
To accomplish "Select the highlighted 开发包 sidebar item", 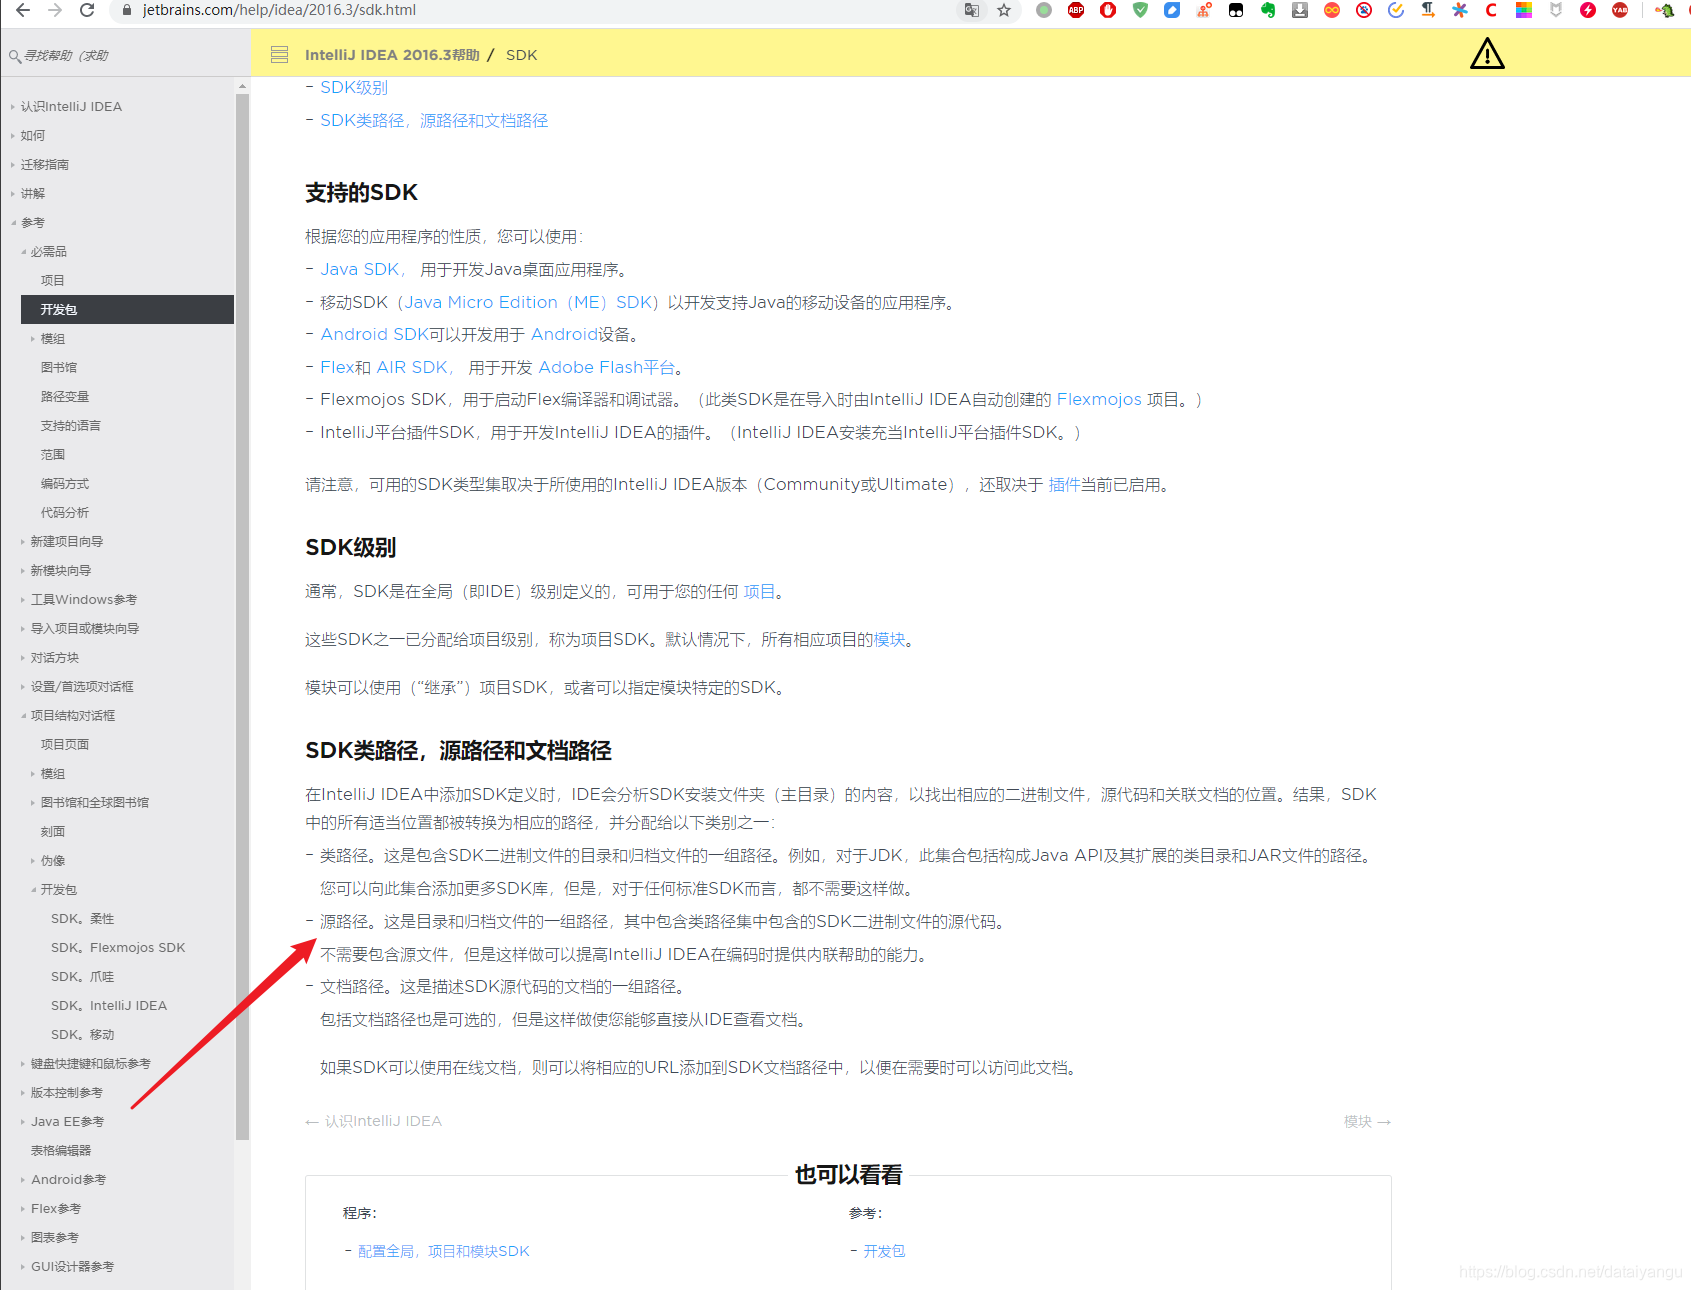I will coord(127,310).
